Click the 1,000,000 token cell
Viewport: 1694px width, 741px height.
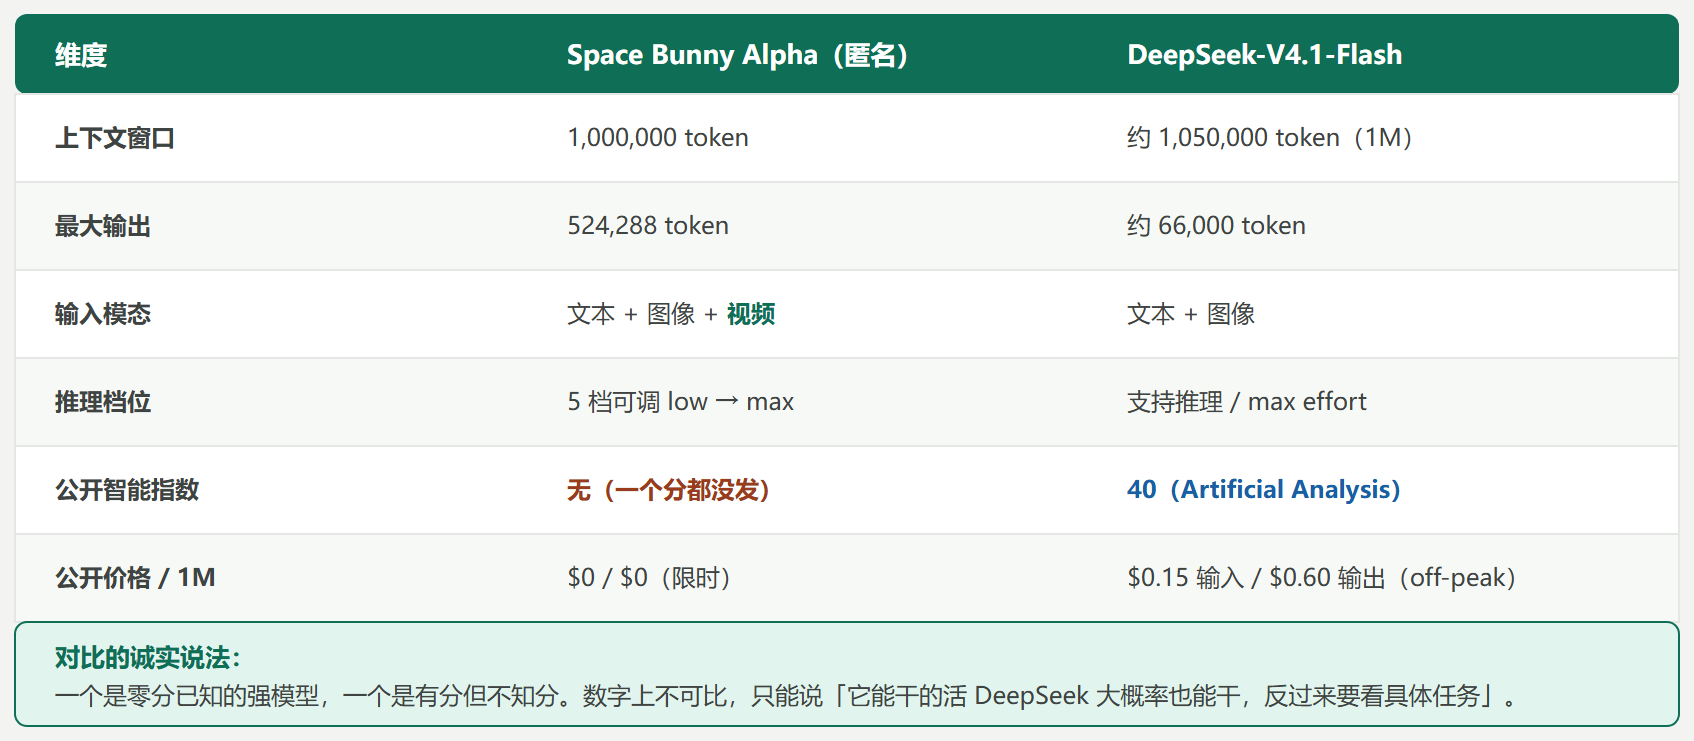[658, 138]
